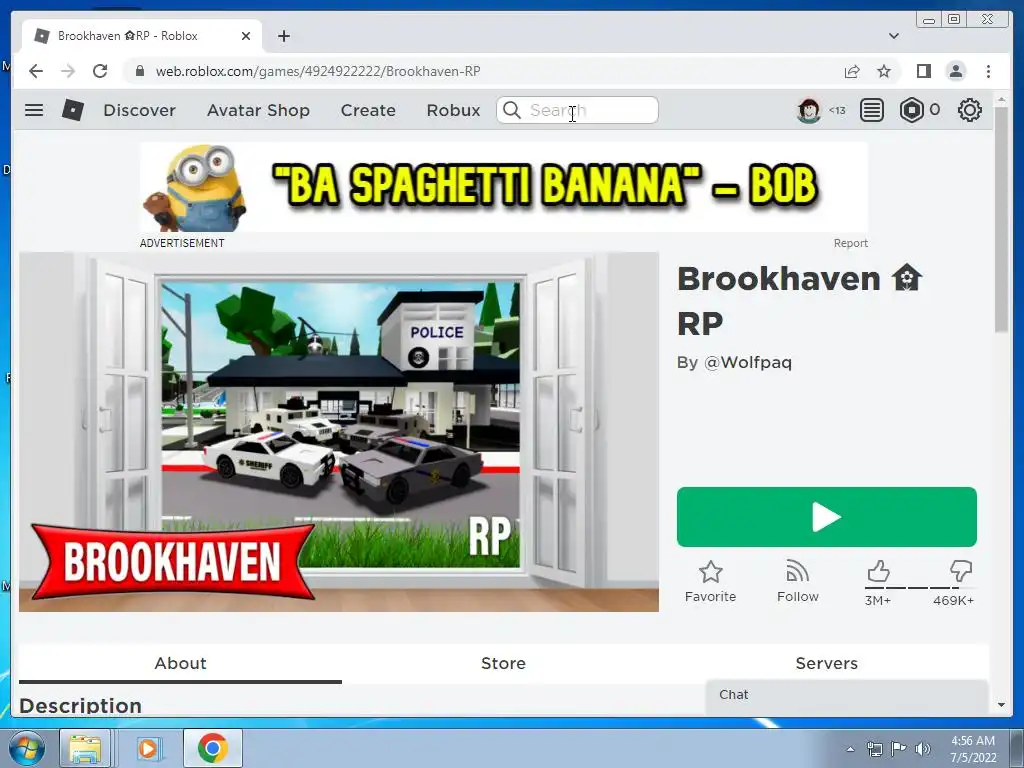Close the Brookhaven RP tab
This screenshot has width=1024, height=768.
(246, 37)
